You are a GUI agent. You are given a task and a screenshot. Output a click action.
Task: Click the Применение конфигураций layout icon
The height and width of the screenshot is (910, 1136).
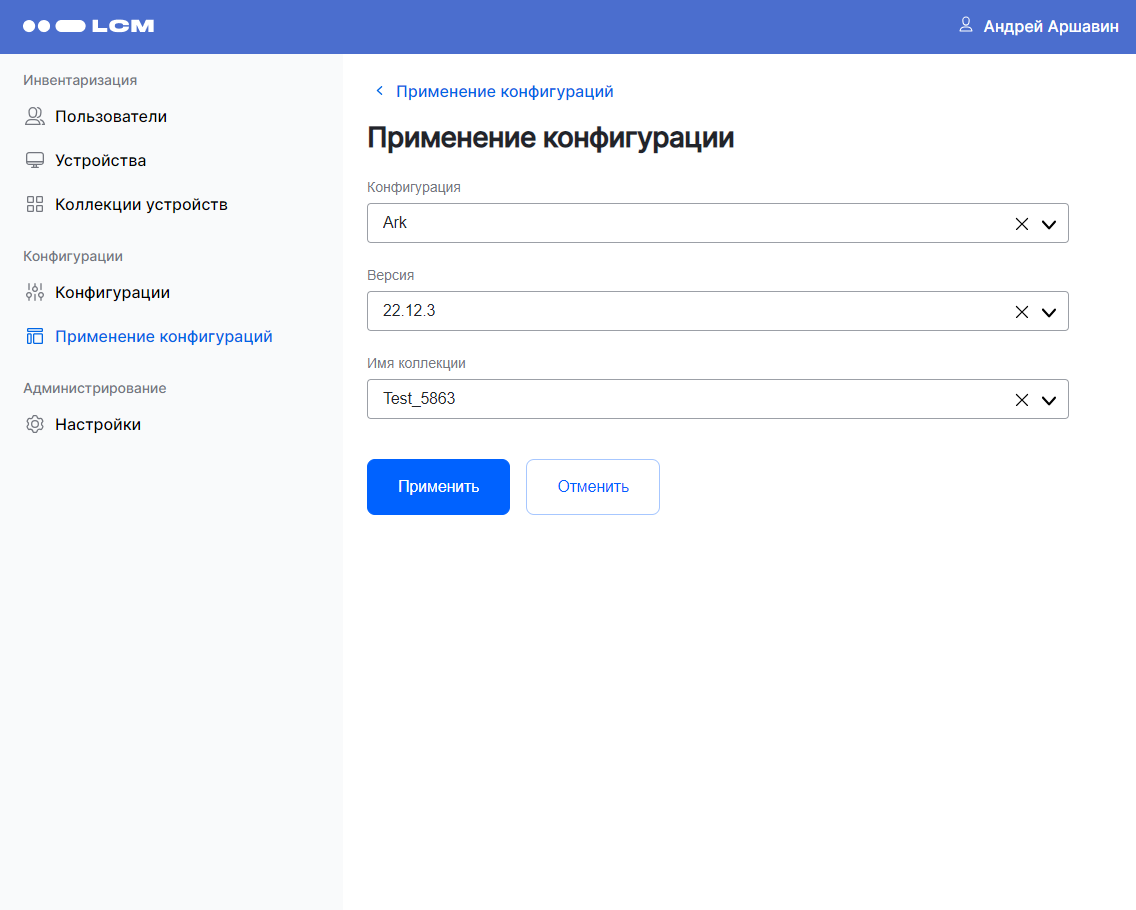tap(35, 337)
